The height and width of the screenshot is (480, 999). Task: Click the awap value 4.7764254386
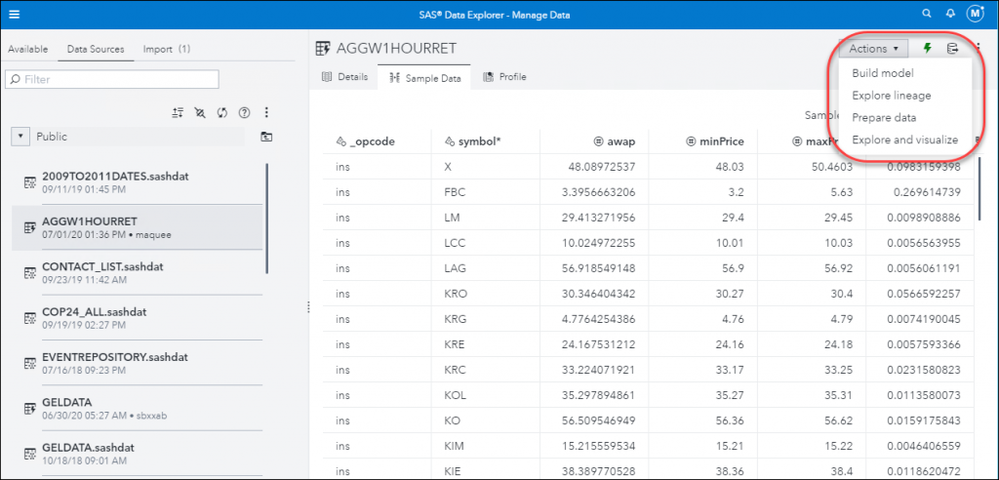click(598, 318)
